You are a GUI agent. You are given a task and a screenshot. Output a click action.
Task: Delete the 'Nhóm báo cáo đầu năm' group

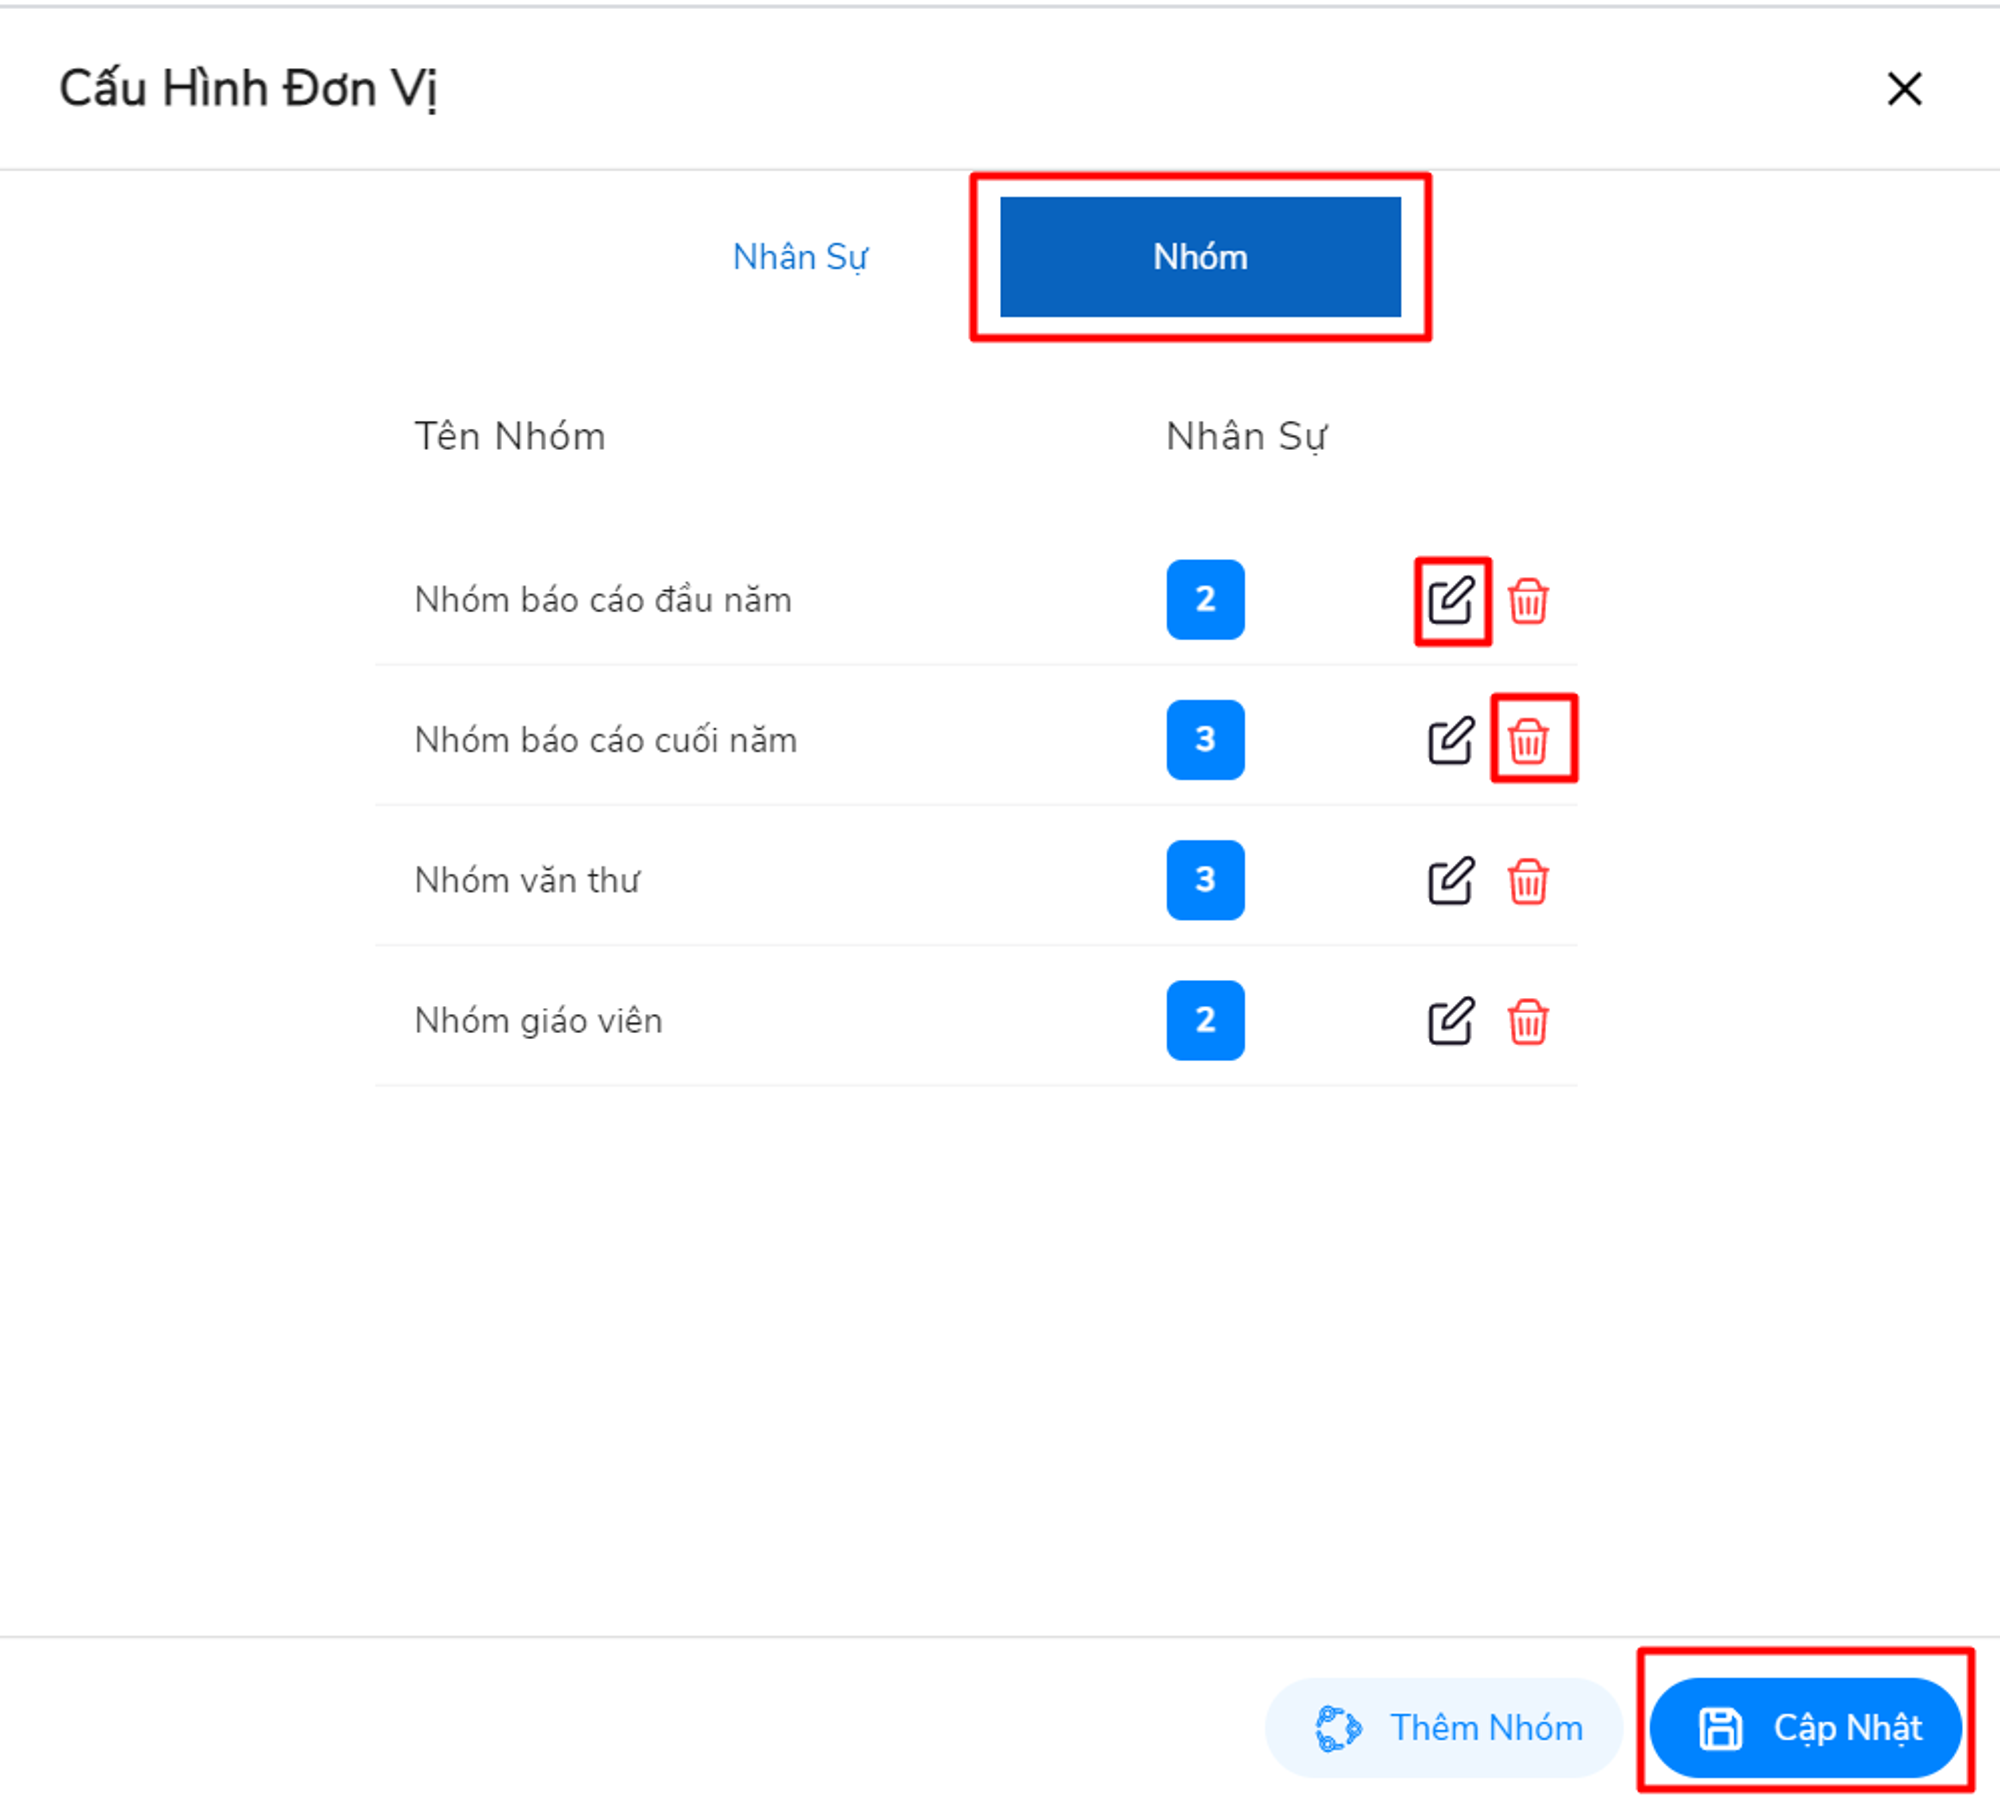(1527, 601)
